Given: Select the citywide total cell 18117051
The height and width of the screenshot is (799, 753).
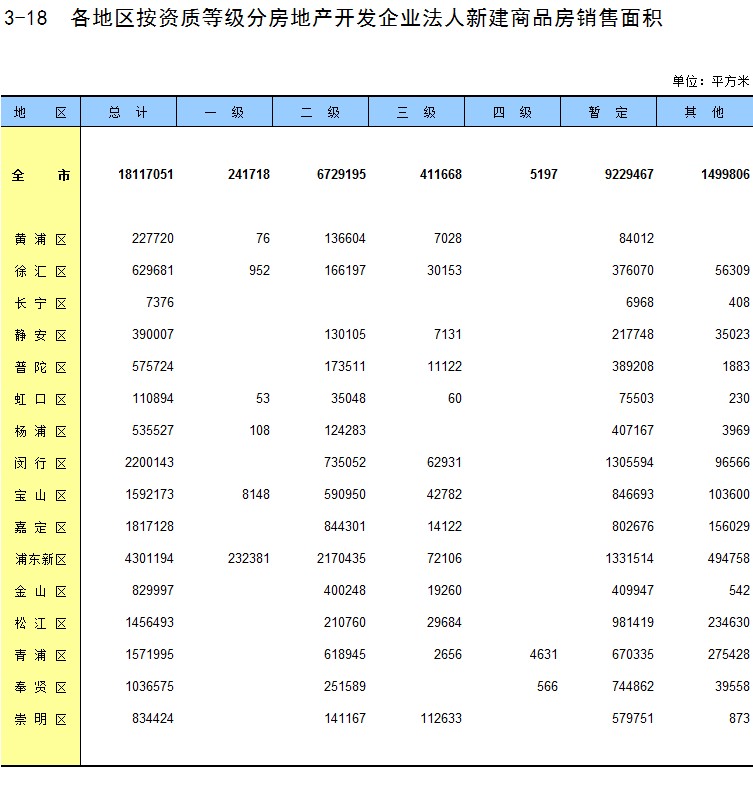Looking at the screenshot, I should tap(145, 175).
